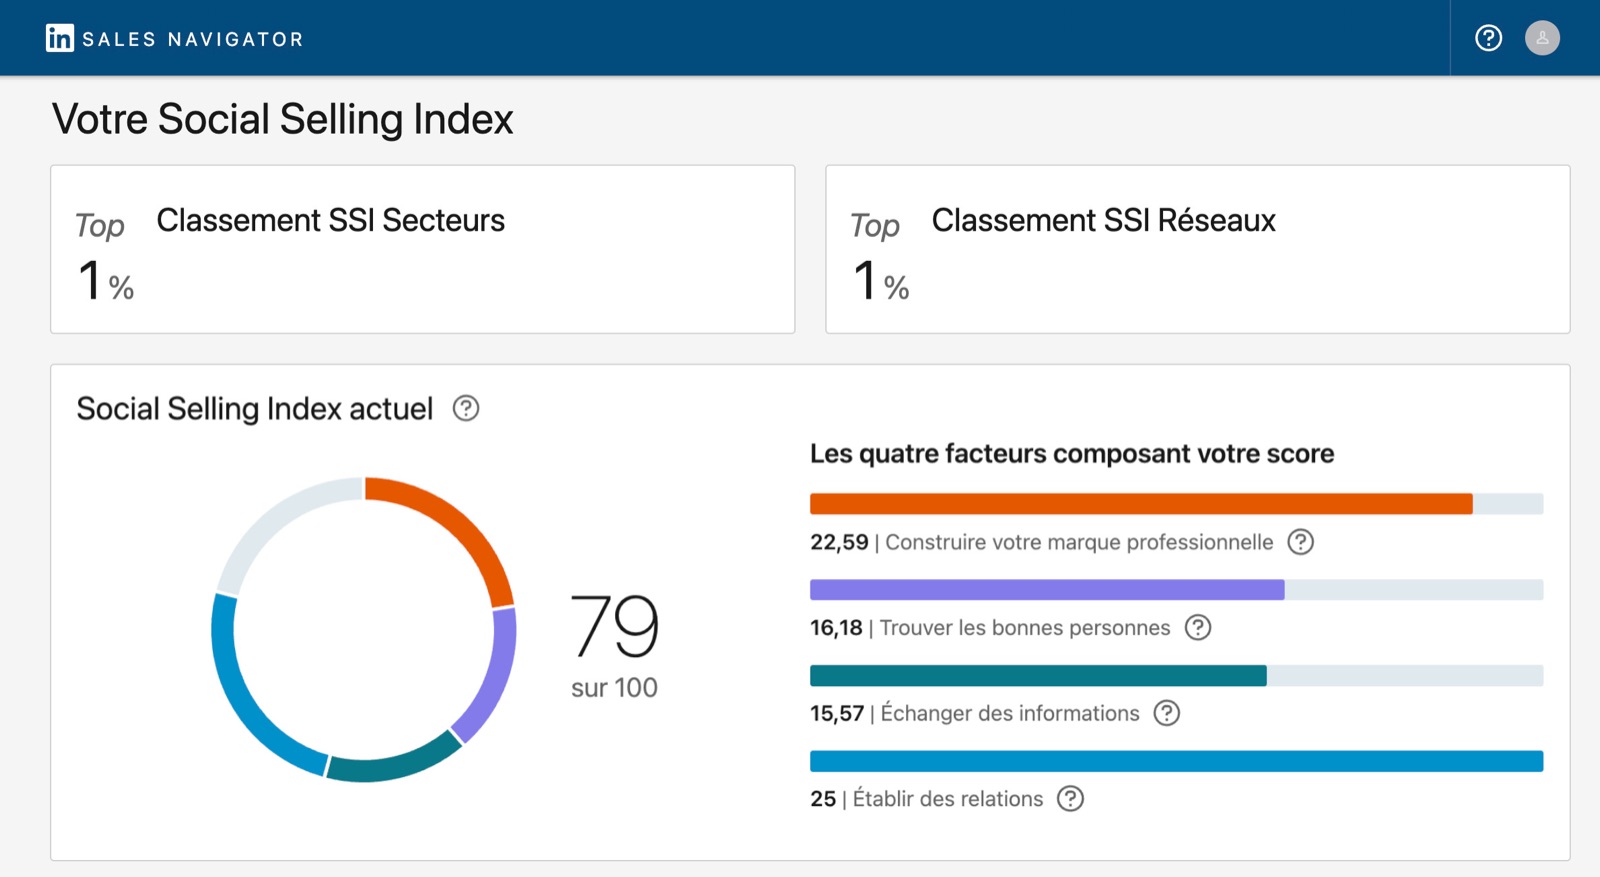Screen dimensions: 1600x877
Task: Select the Classement SSI Réseaux card
Action: [x=1197, y=249]
